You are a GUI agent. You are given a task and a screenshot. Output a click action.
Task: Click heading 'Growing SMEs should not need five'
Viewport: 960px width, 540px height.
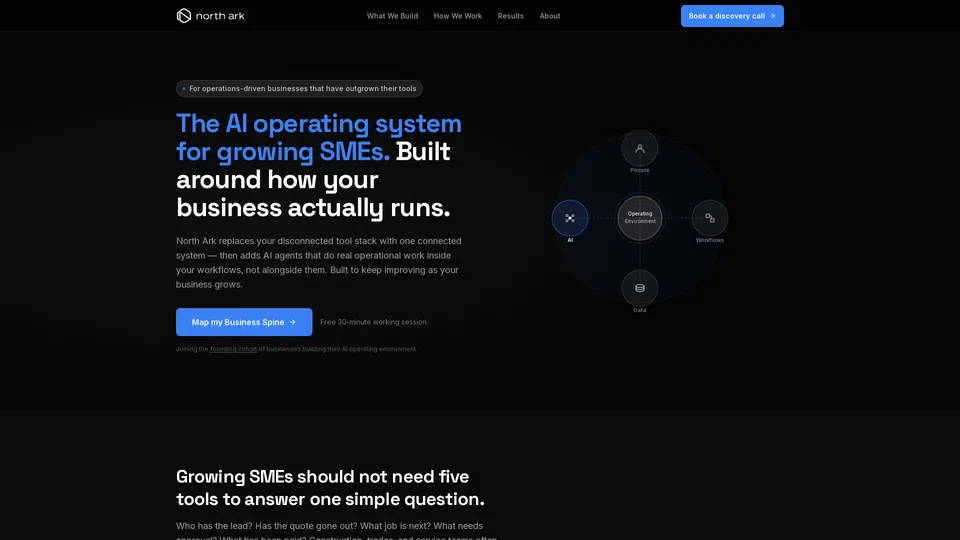322,476
